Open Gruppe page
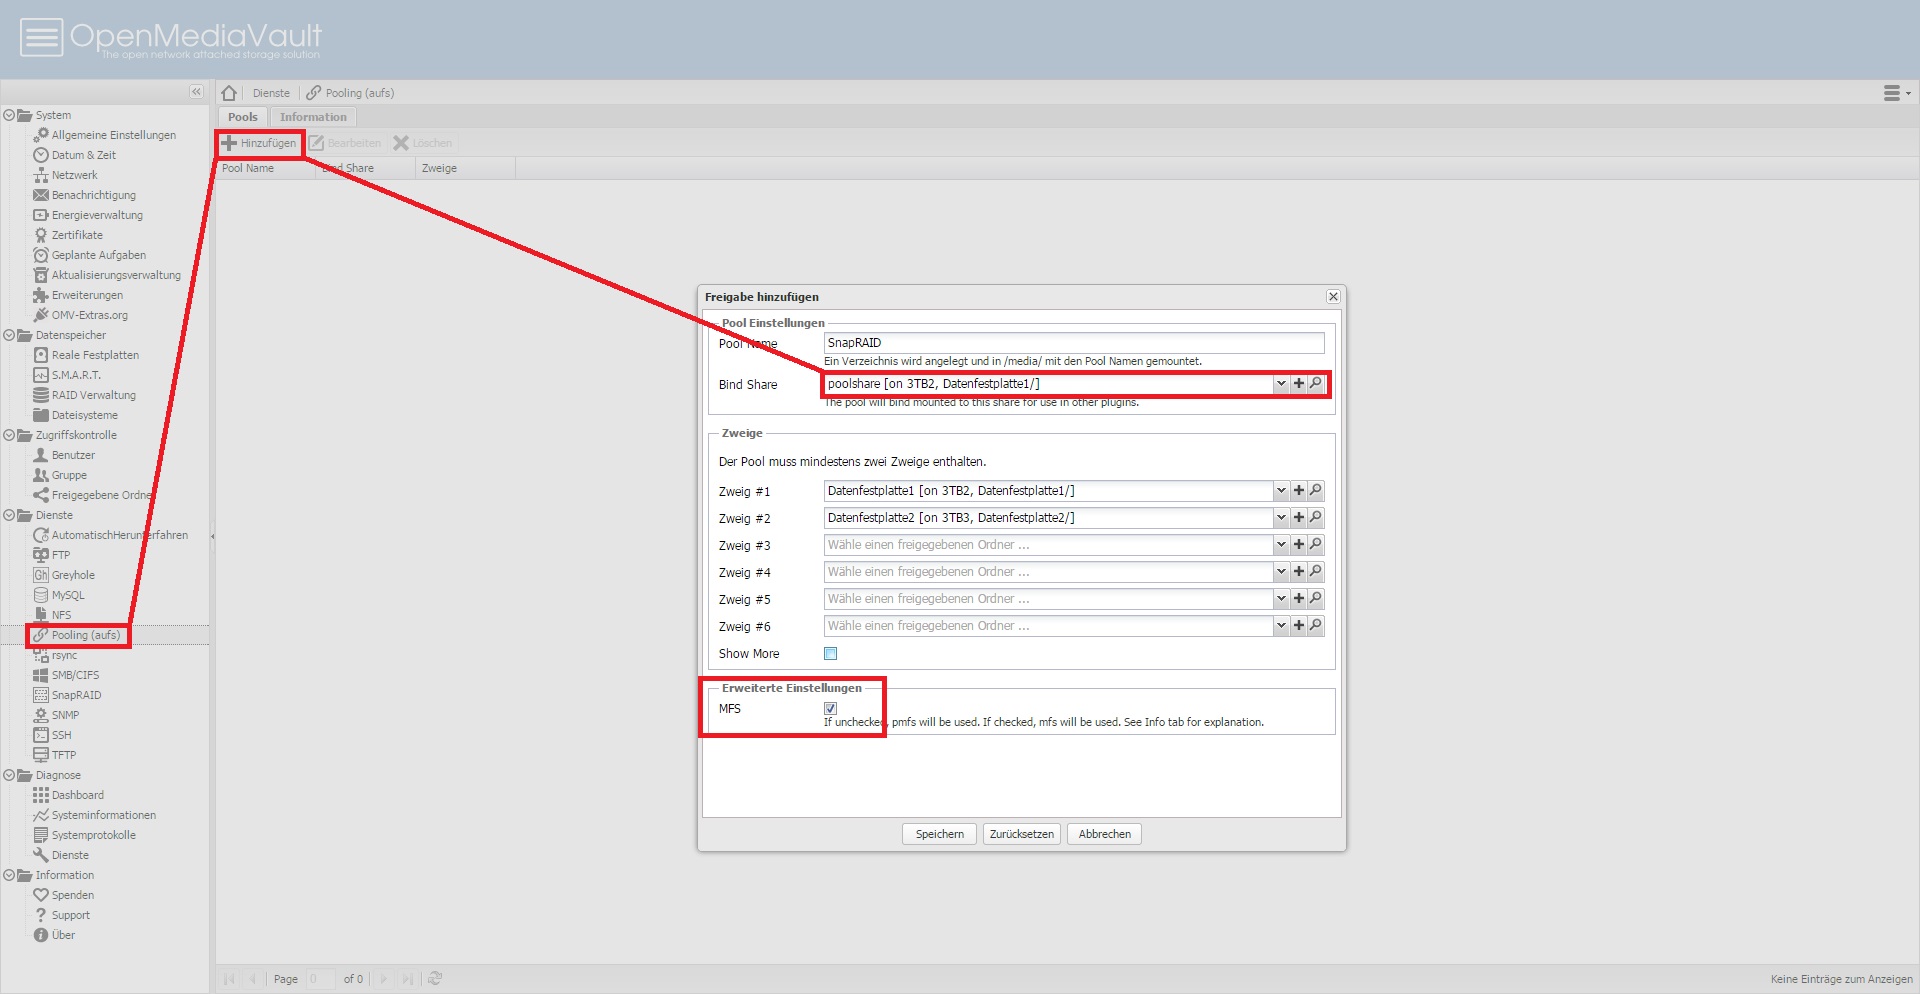The height and width of the screenshot is (994, 1920). pyautogui.click(x=69, y=475)
